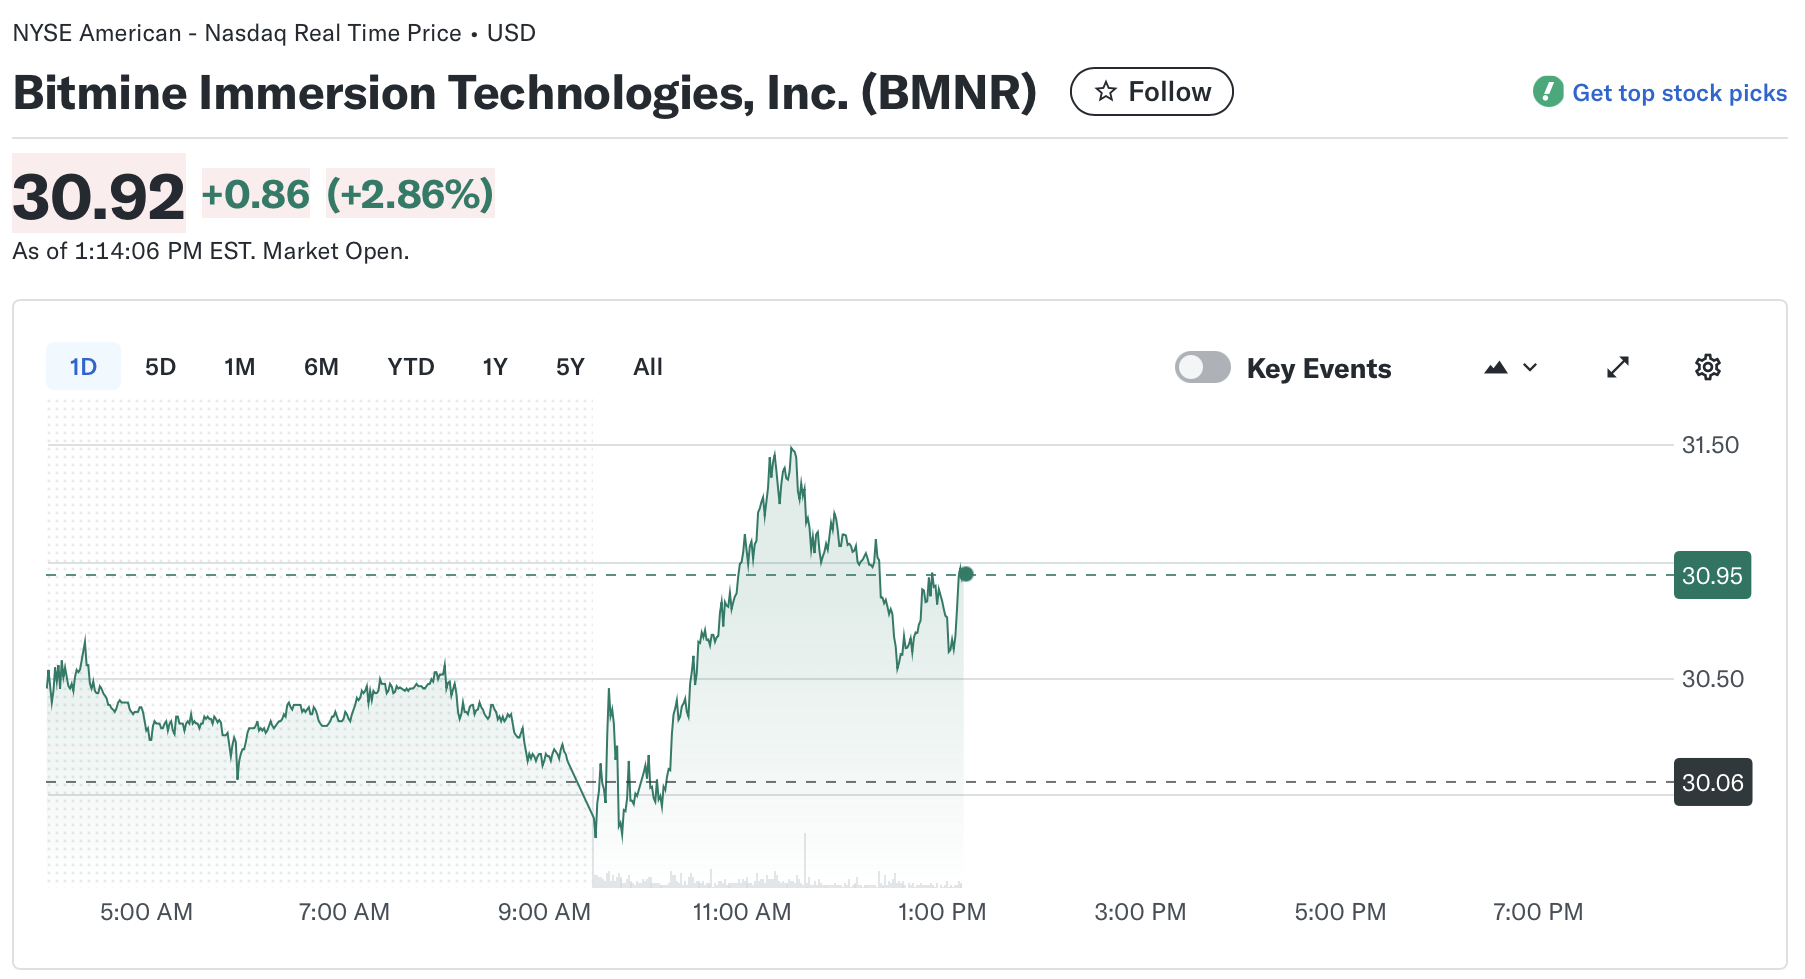
Task: Toggle the Key Events switch
Action: (x=1202, y=367)
